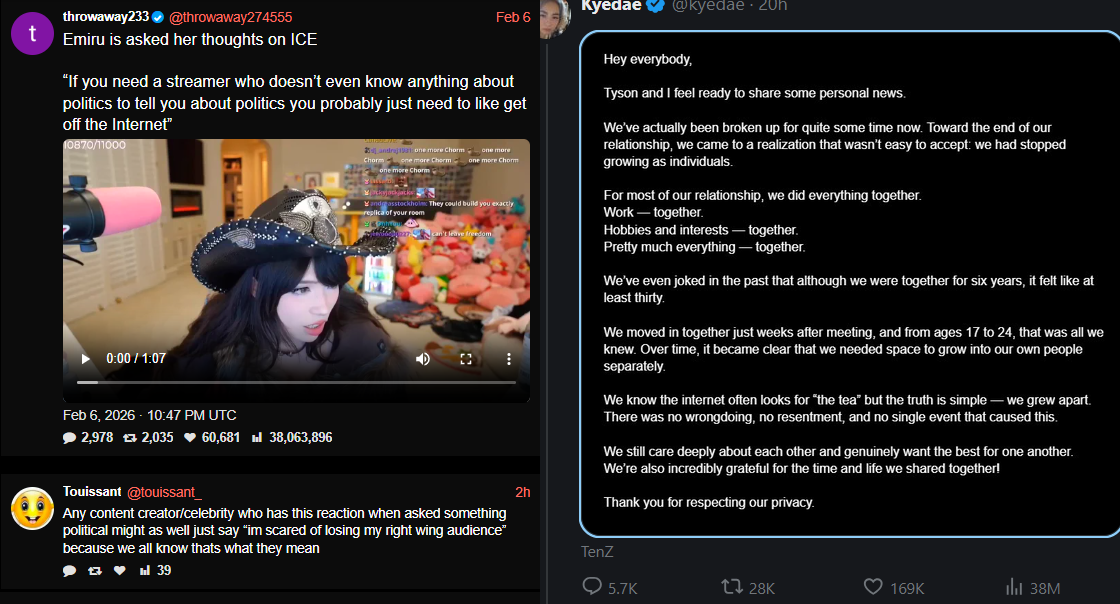Screen dimensions: 1120x604
Task: Click the video progress bar
Action: 296,383
